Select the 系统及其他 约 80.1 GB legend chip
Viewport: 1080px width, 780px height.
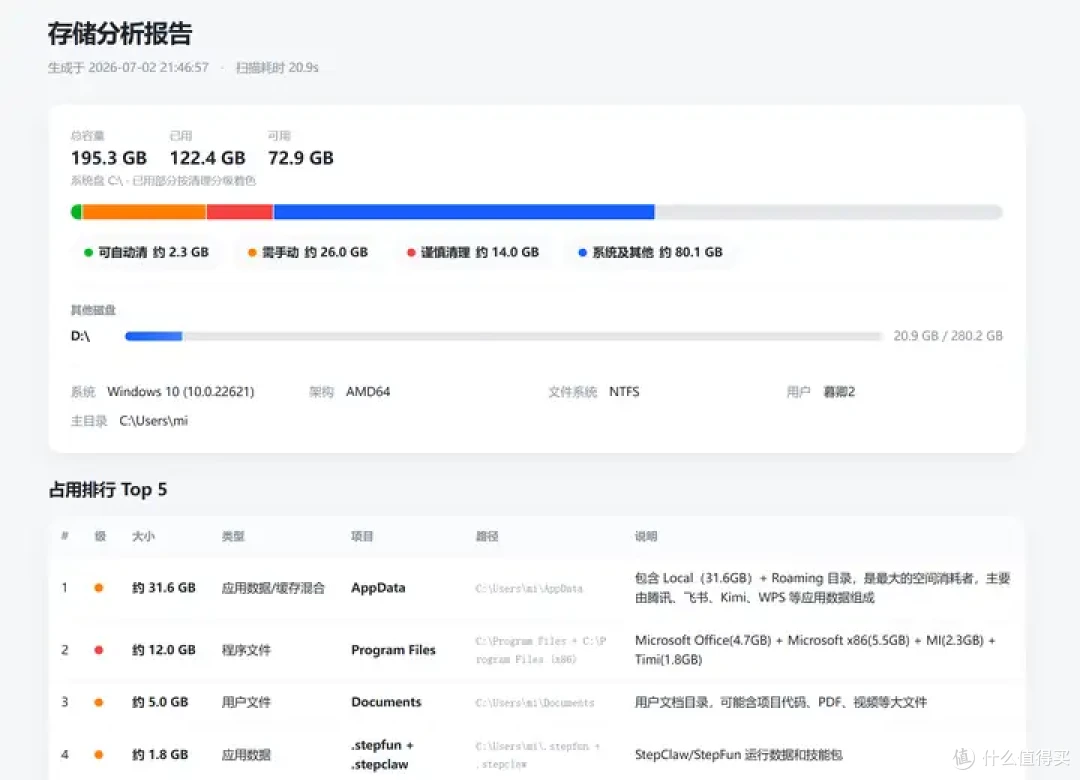point(650,252)
